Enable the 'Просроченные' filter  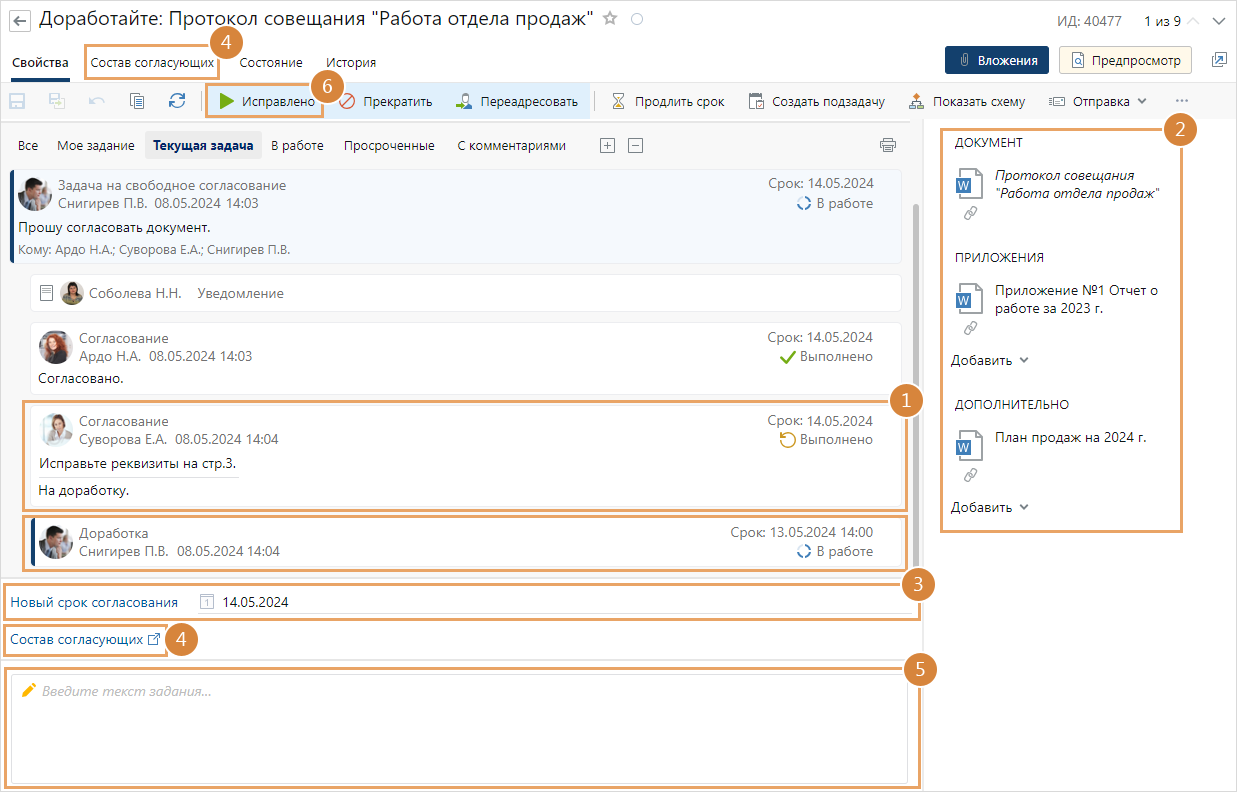click(389, 146)
